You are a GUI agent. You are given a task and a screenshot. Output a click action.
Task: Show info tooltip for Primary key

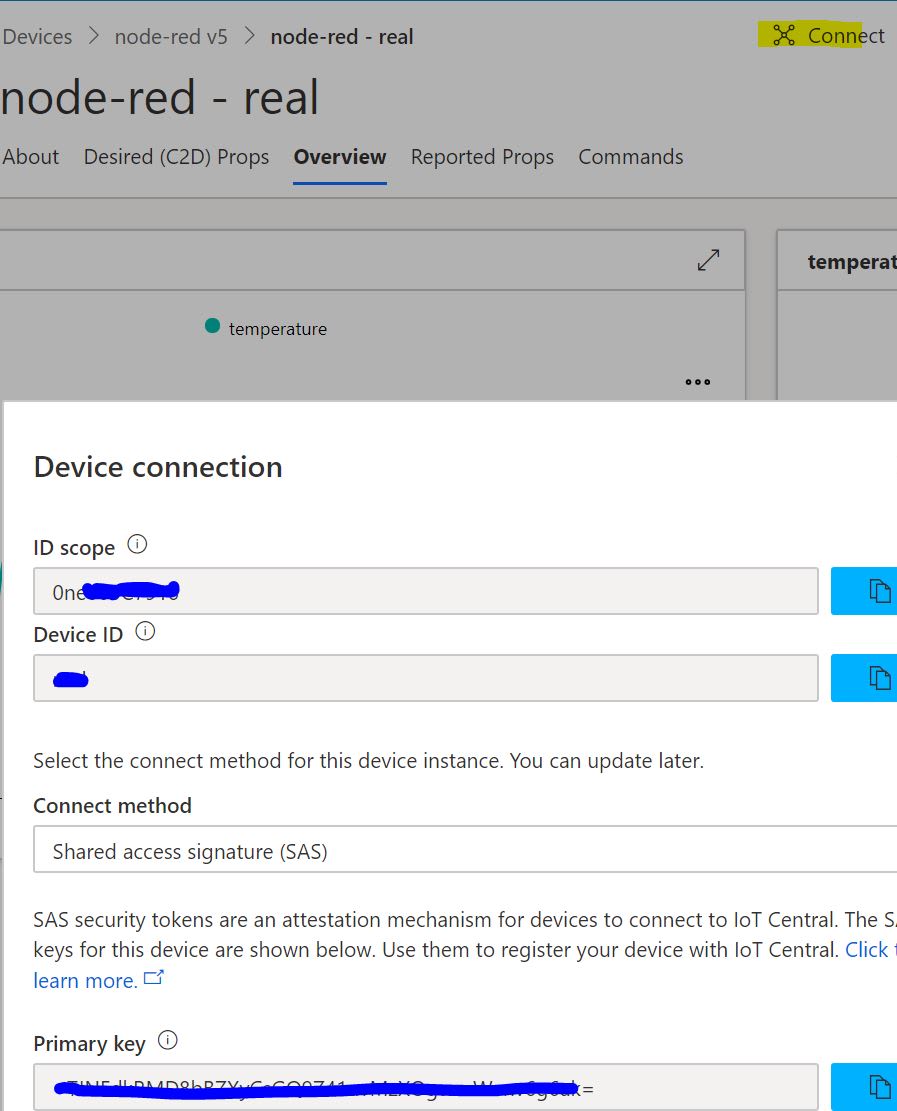168,1041
